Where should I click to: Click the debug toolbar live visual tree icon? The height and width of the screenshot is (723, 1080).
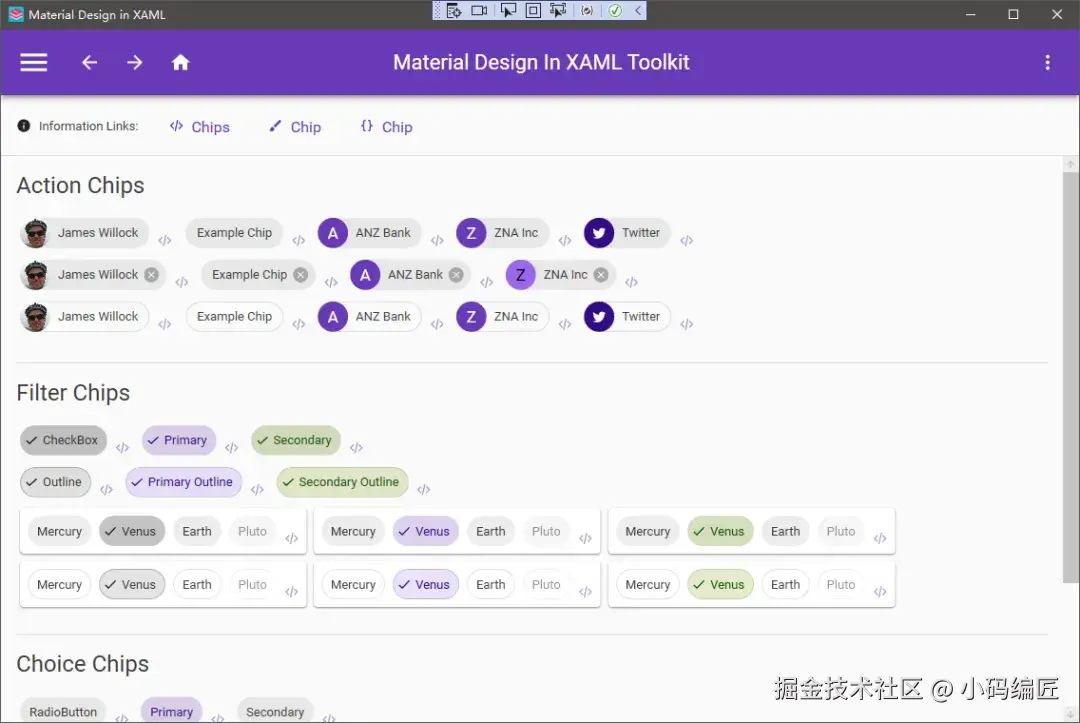[453, 10]
